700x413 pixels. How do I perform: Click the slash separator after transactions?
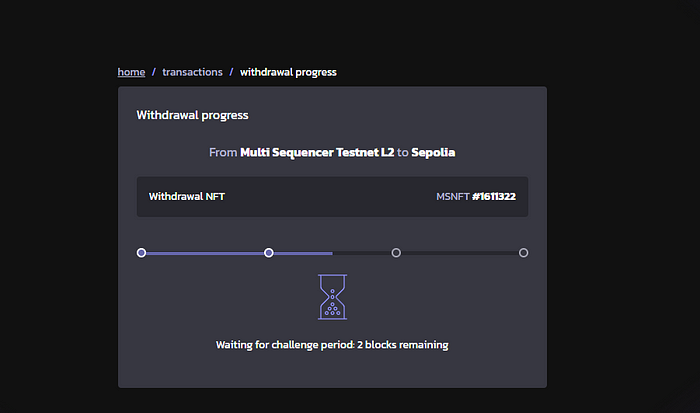[231, 72]
